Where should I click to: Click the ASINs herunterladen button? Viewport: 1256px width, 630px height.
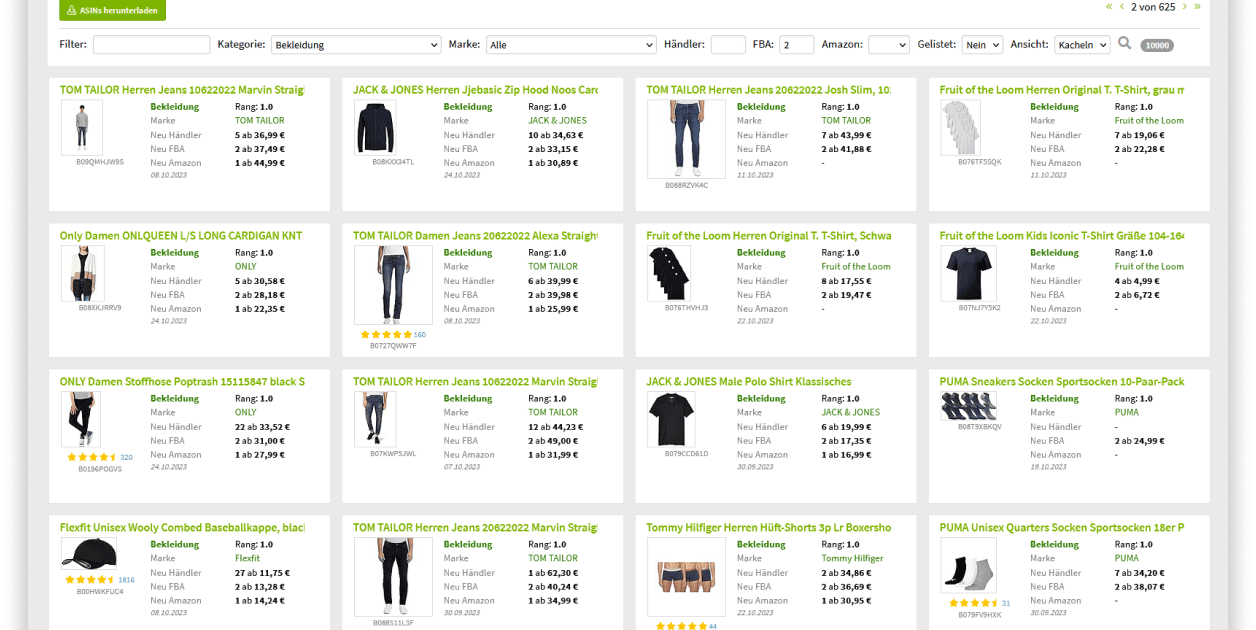pos(113,10)
